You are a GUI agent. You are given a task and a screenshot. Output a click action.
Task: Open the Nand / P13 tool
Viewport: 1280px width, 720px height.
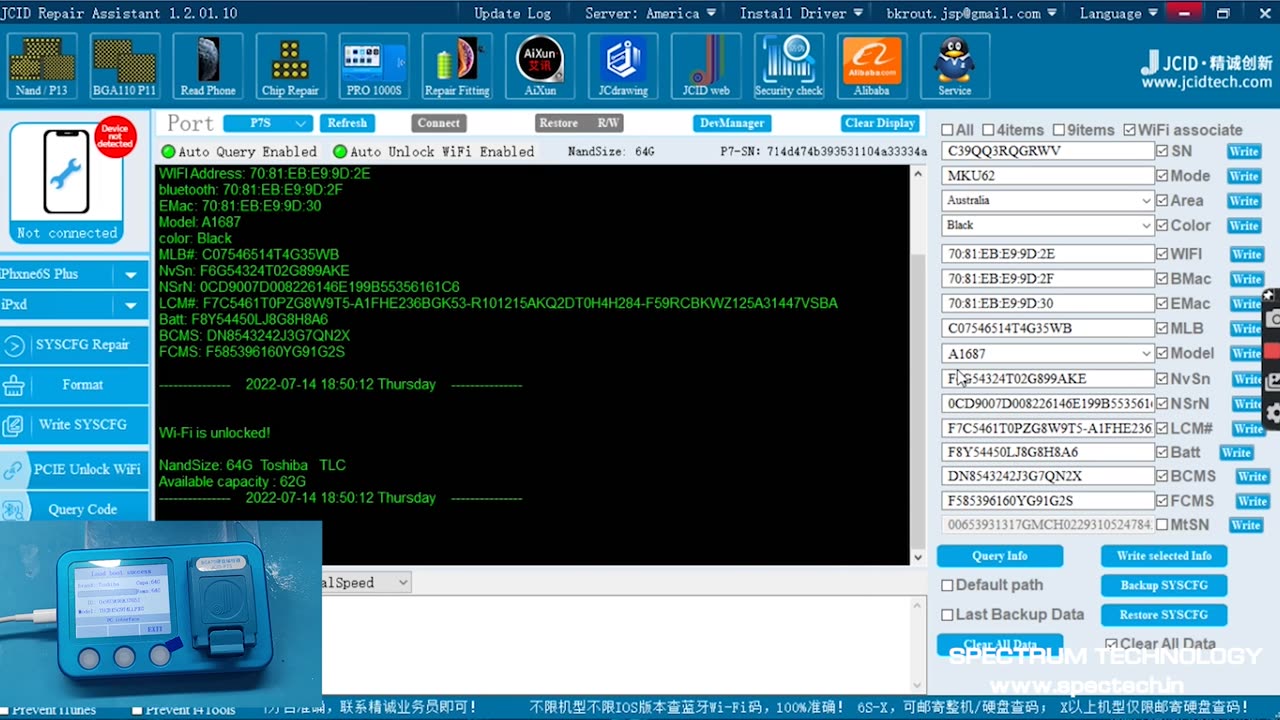point(42,66)
